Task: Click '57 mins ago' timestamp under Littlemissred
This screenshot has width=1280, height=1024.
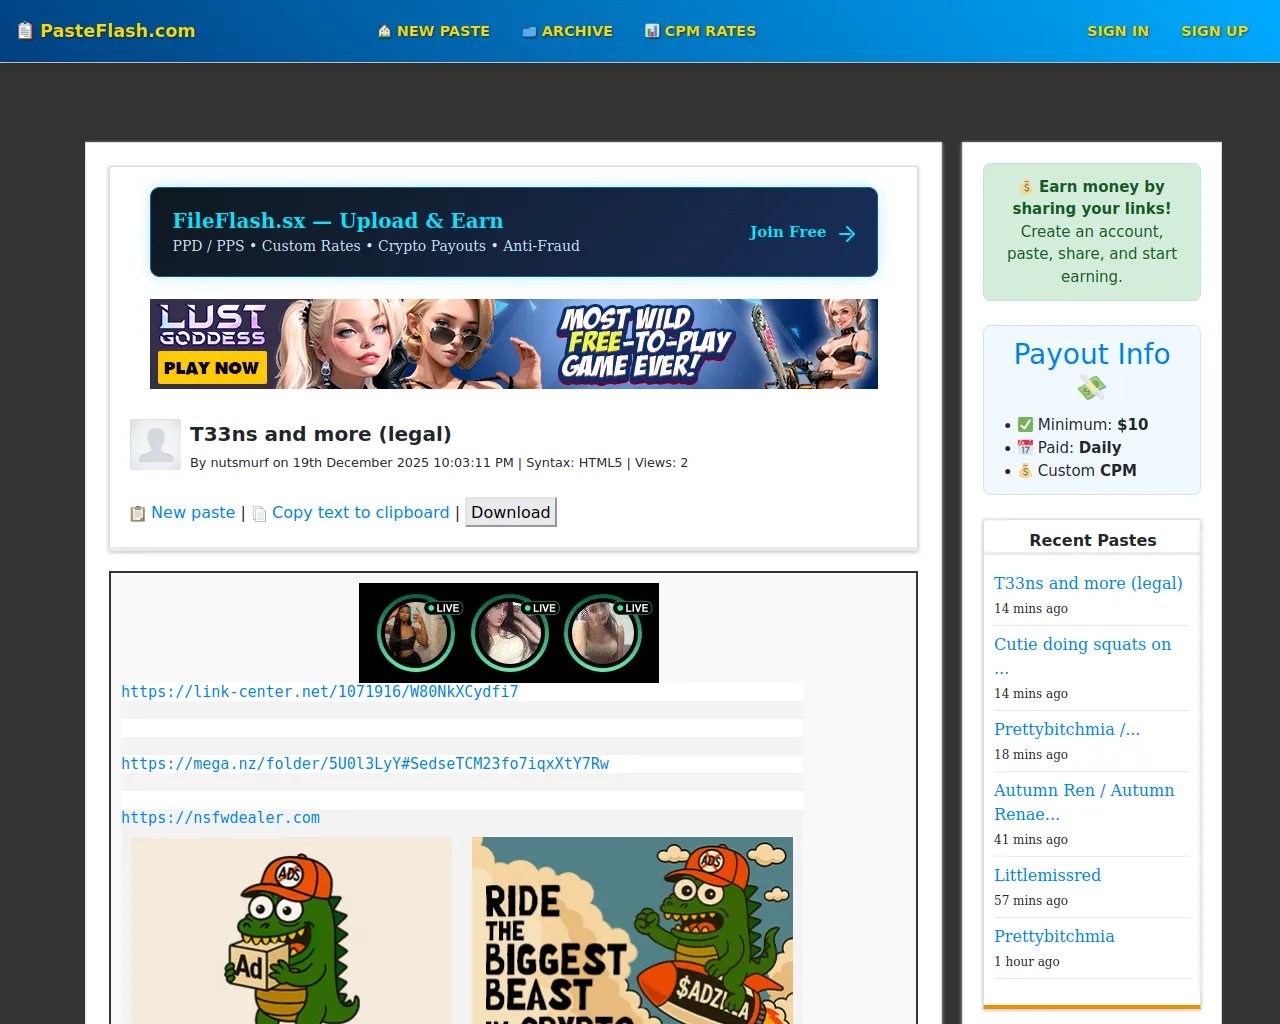Action: 1031,900
